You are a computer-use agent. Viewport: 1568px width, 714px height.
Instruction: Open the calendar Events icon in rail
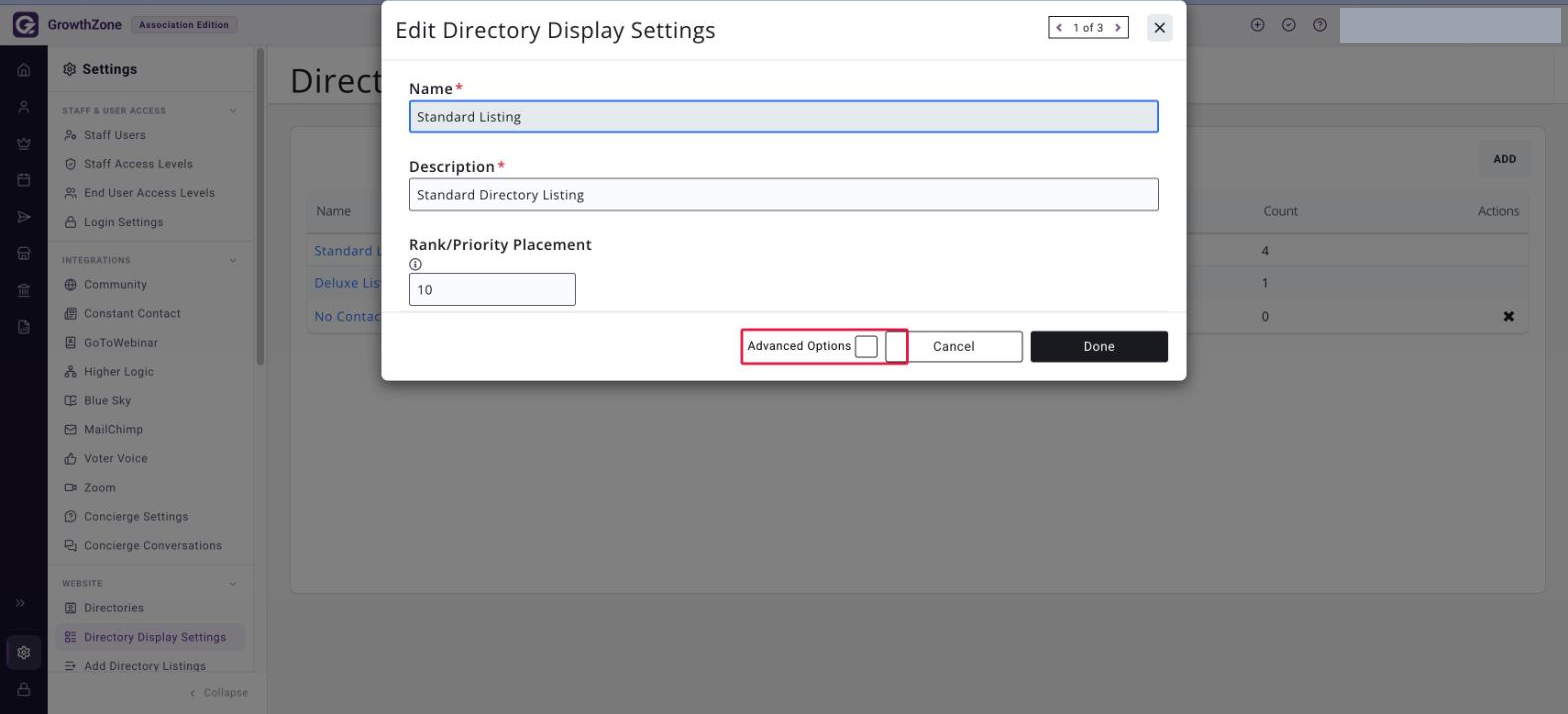point(24,180)
